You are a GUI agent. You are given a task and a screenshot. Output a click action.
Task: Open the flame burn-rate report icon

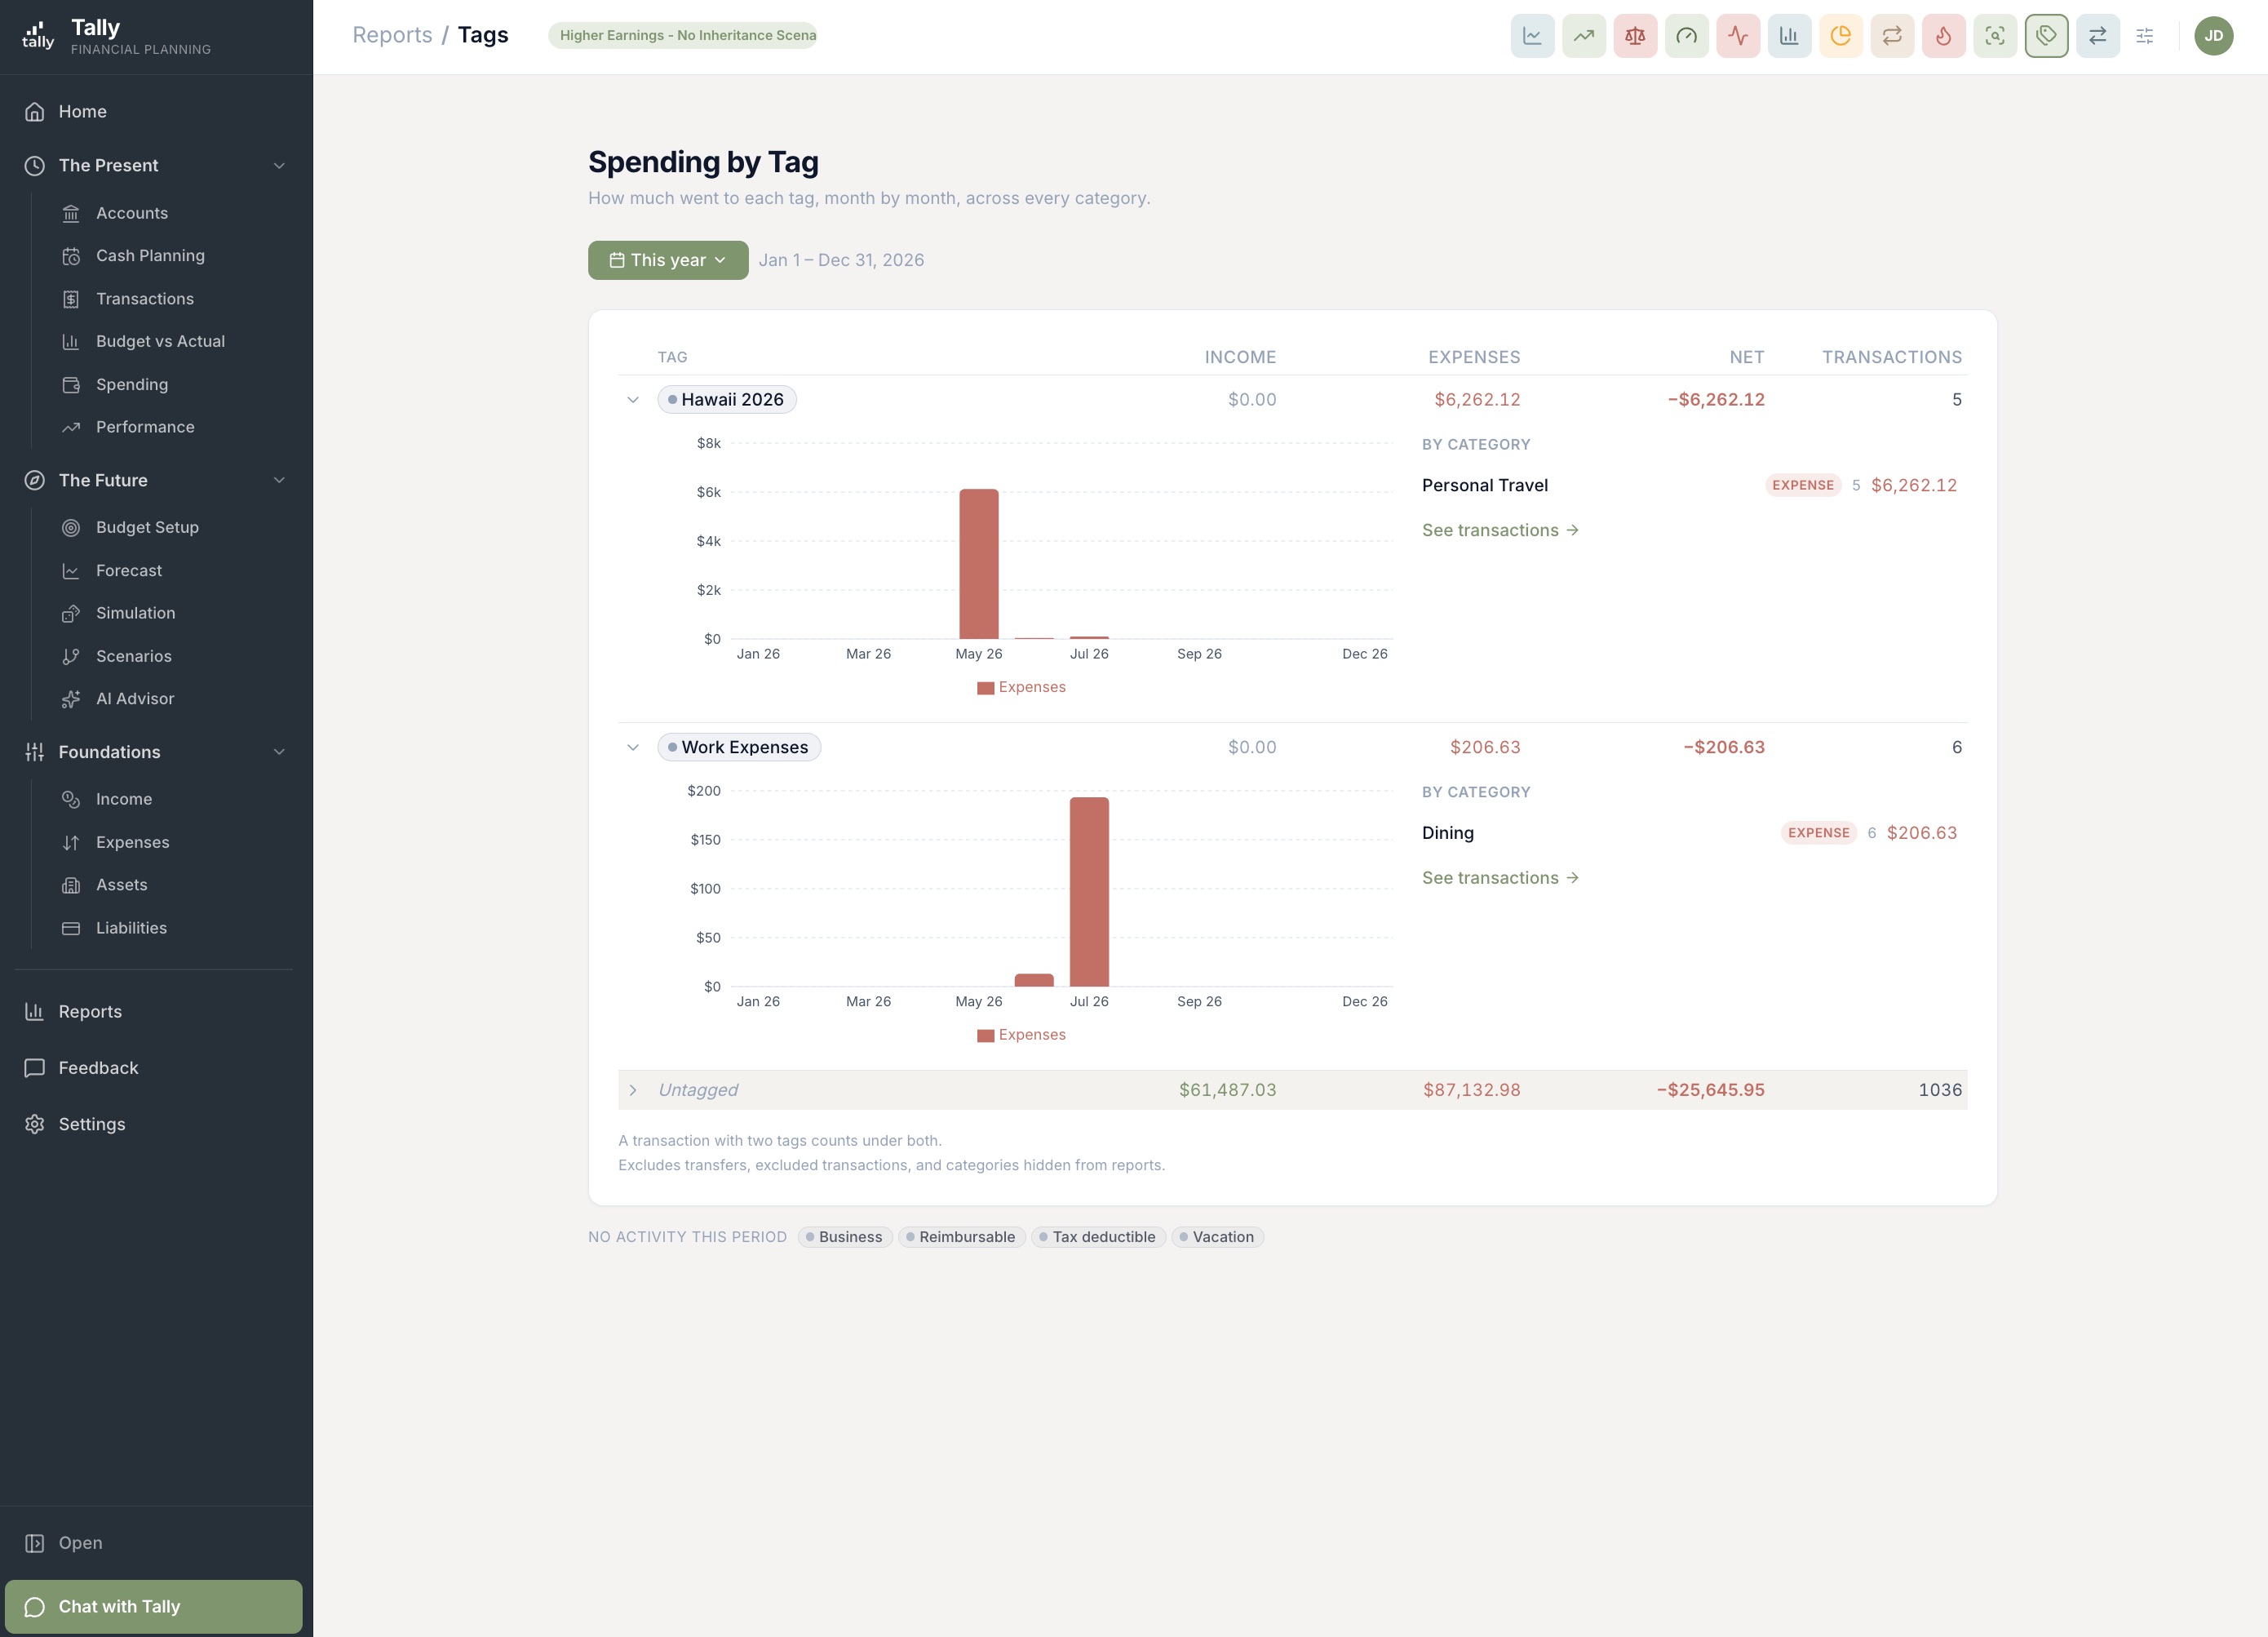[x=1943, y=36]
